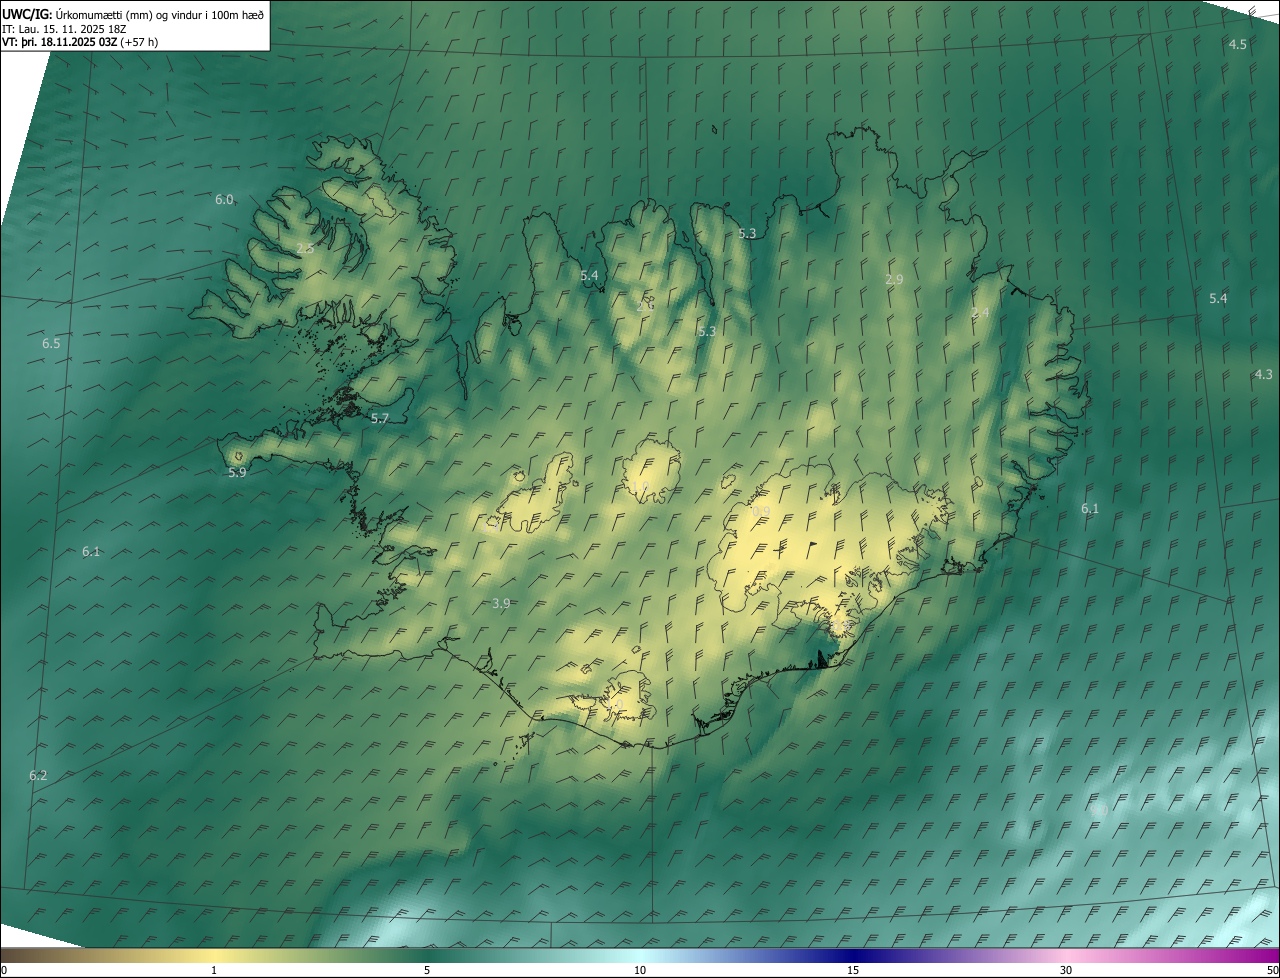
Task: Click the 6.2 value off the southwest
Action: (38, 776)
